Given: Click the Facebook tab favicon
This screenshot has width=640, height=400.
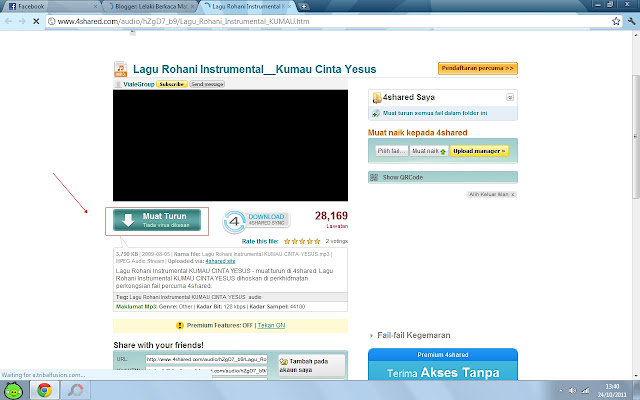Looking at the screenshot, I should pyautogui.click(x=12, y=6).
